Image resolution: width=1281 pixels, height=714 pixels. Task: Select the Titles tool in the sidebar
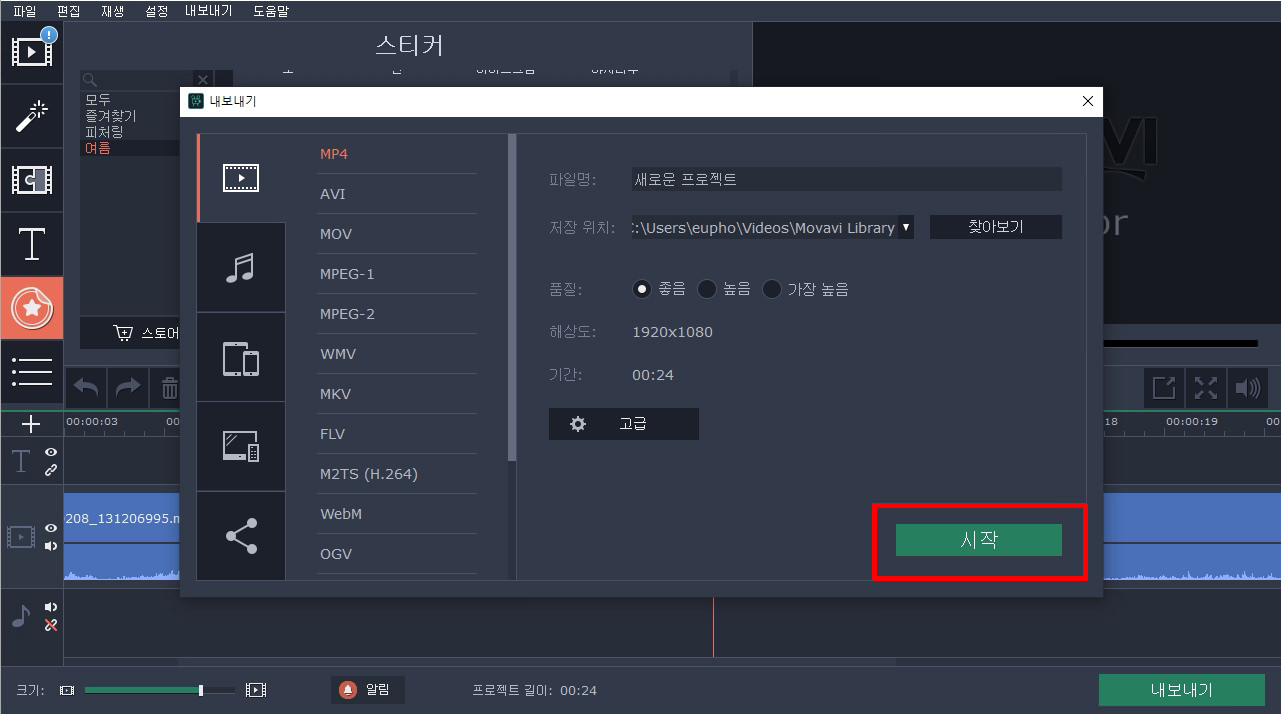pyautogui.click(x=32, y=243)
